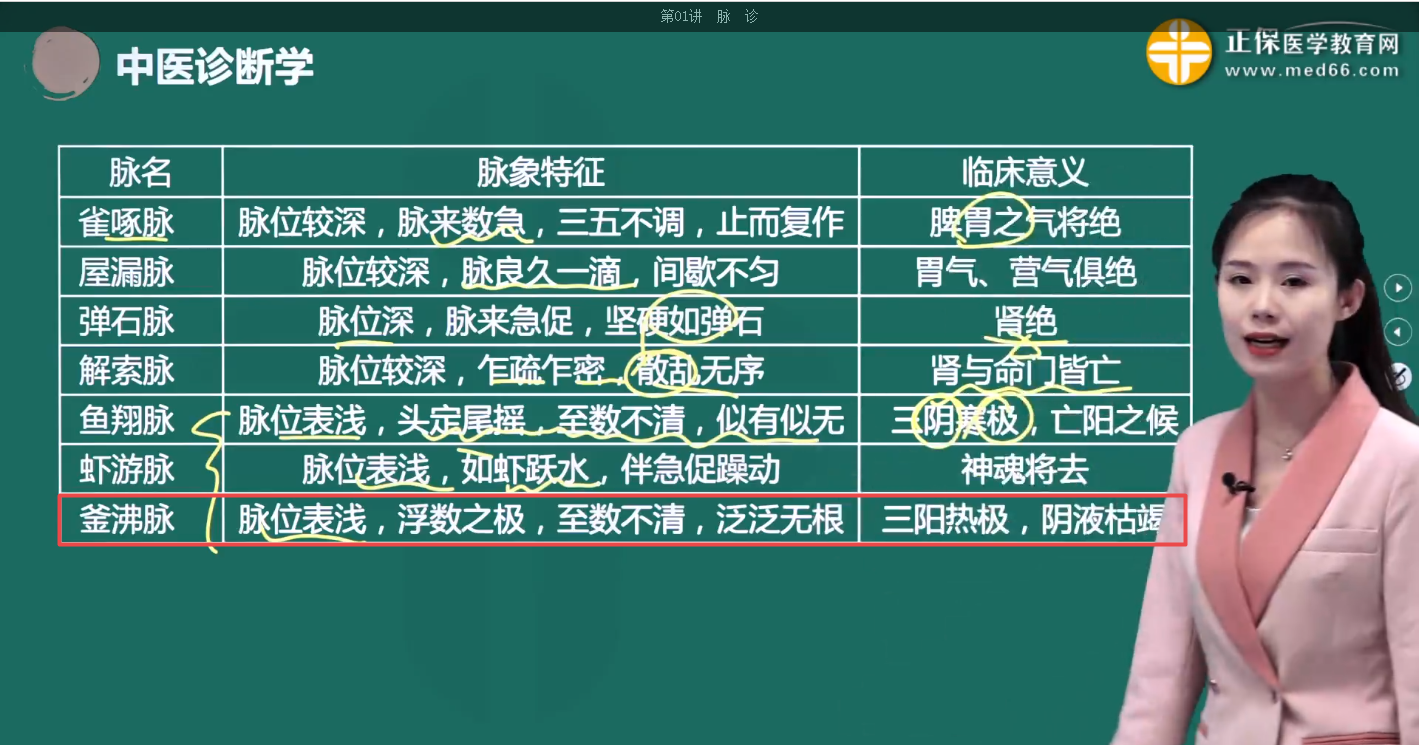Select the 脉象特征 column header

540,173
